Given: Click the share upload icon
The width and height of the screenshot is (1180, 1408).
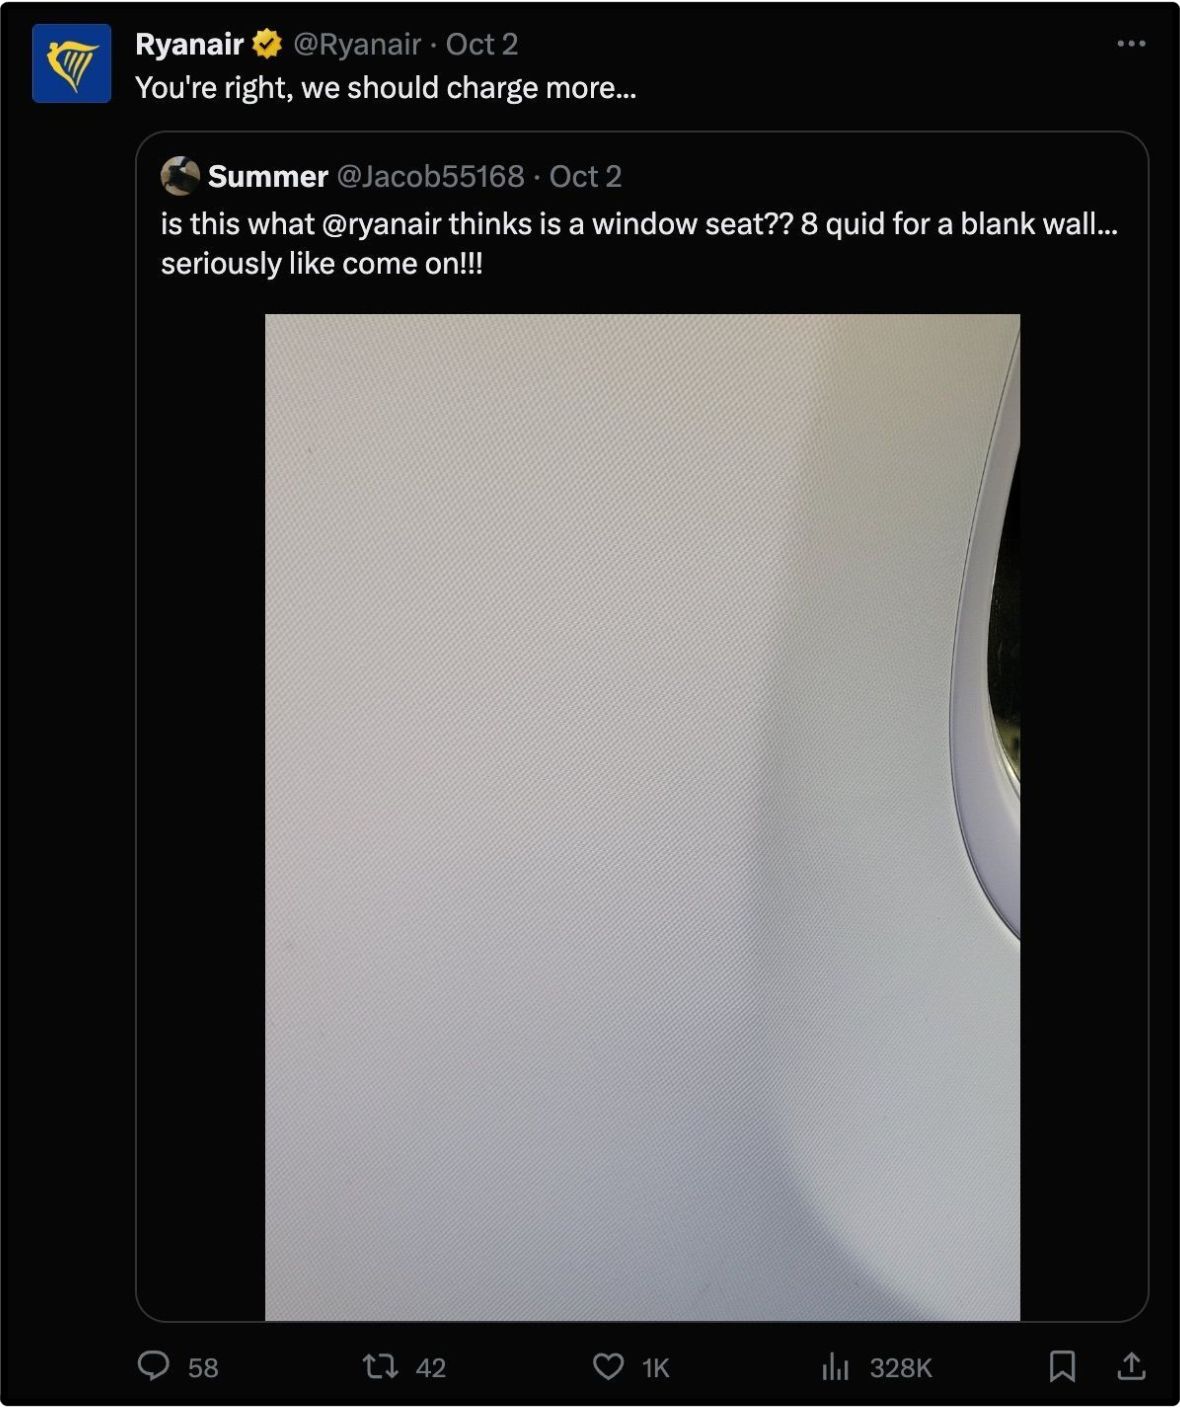Looking at the screenshot, I should [x=1131, y=1365].
